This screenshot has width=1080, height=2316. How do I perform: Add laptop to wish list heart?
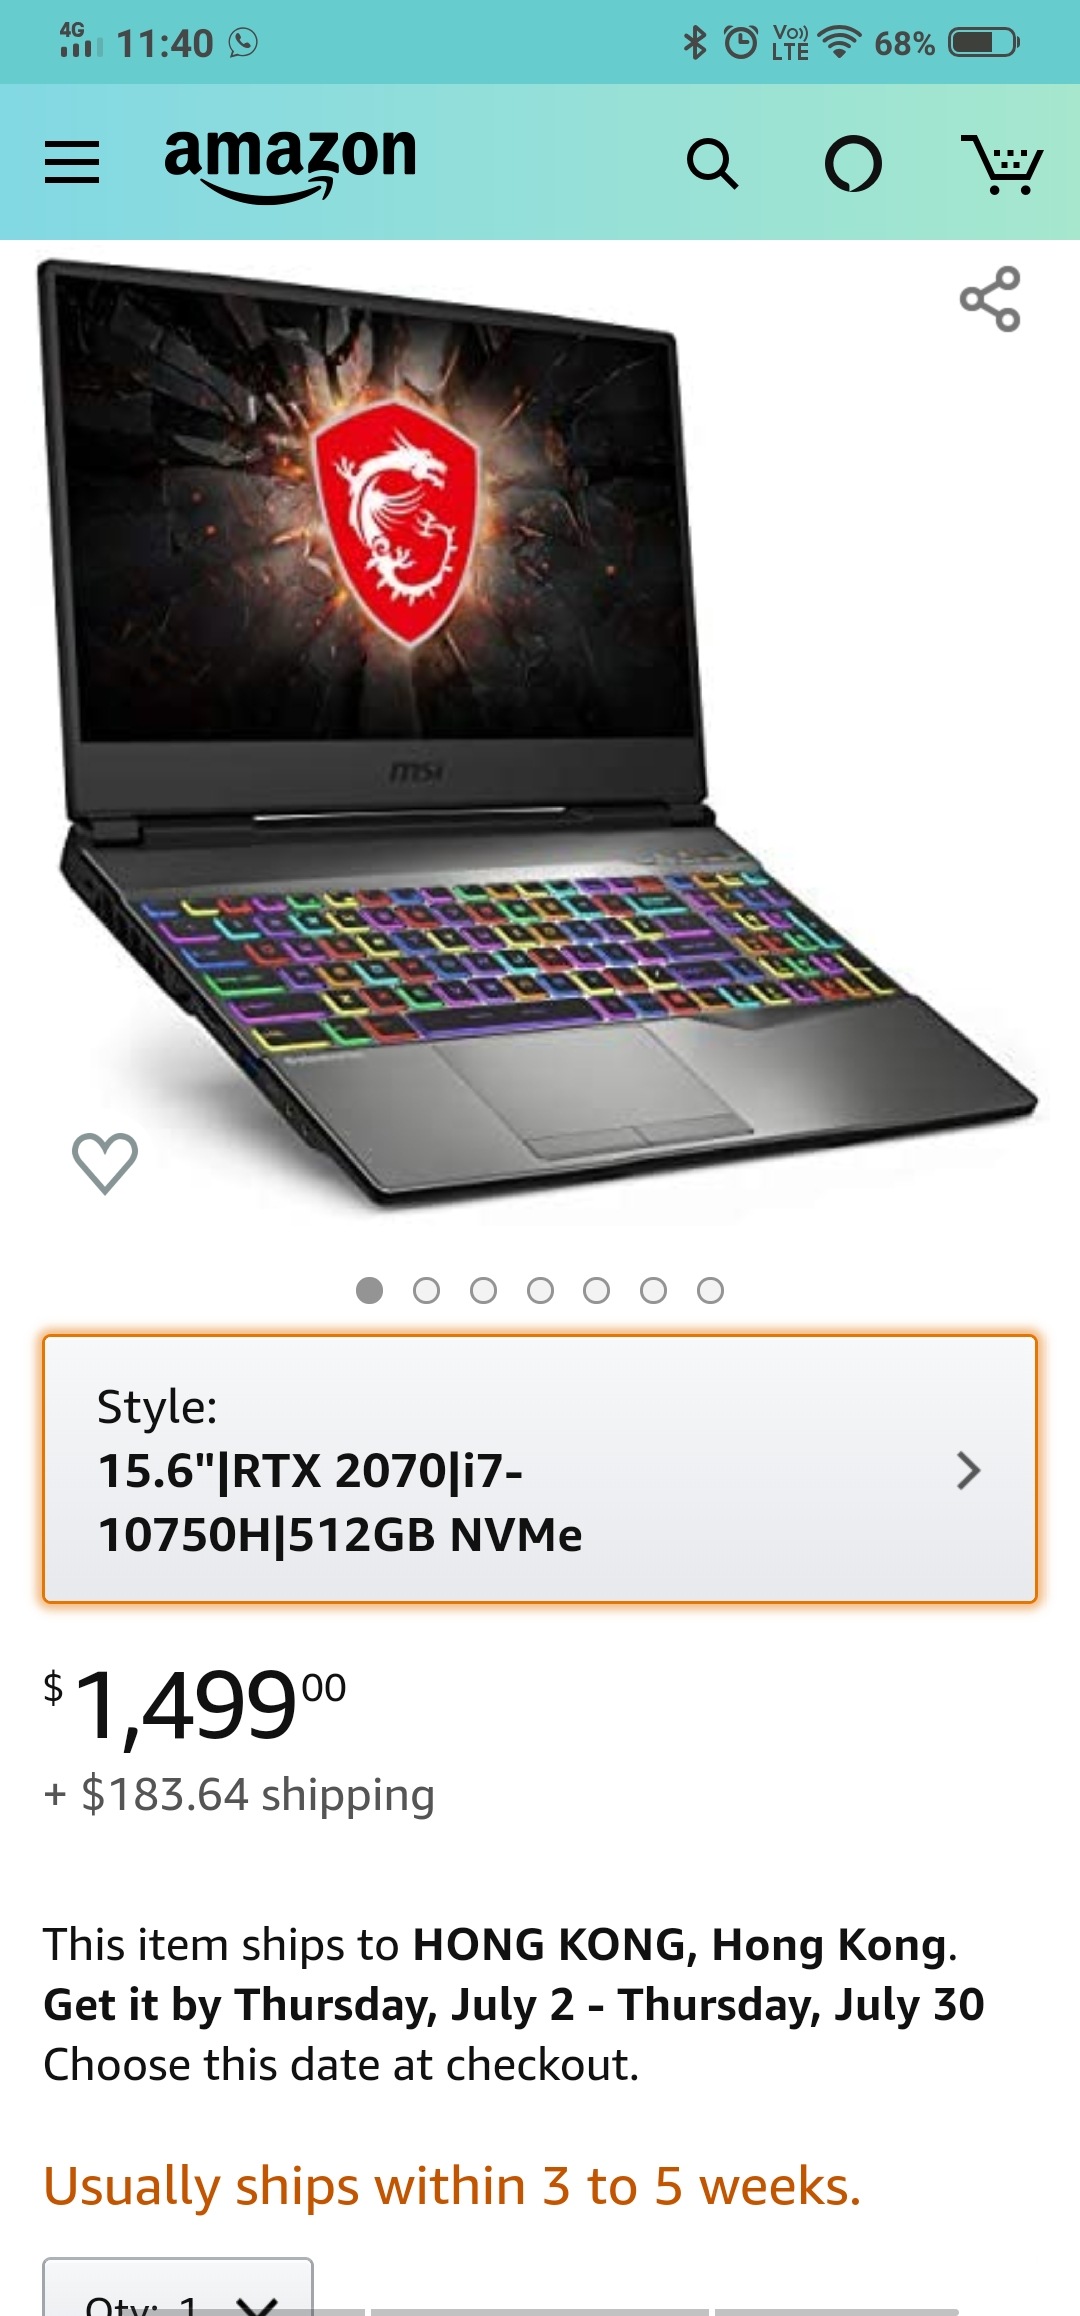tap(105, 1163)
